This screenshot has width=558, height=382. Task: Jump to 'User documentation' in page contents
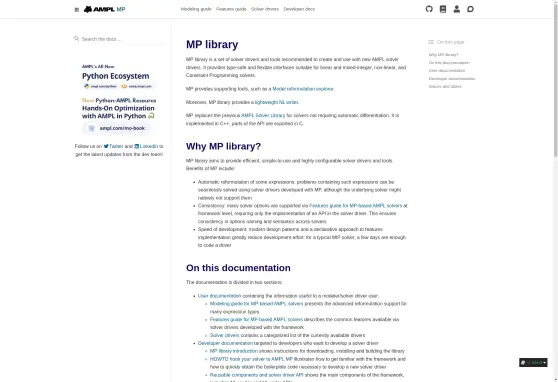[x=447, y=70]
